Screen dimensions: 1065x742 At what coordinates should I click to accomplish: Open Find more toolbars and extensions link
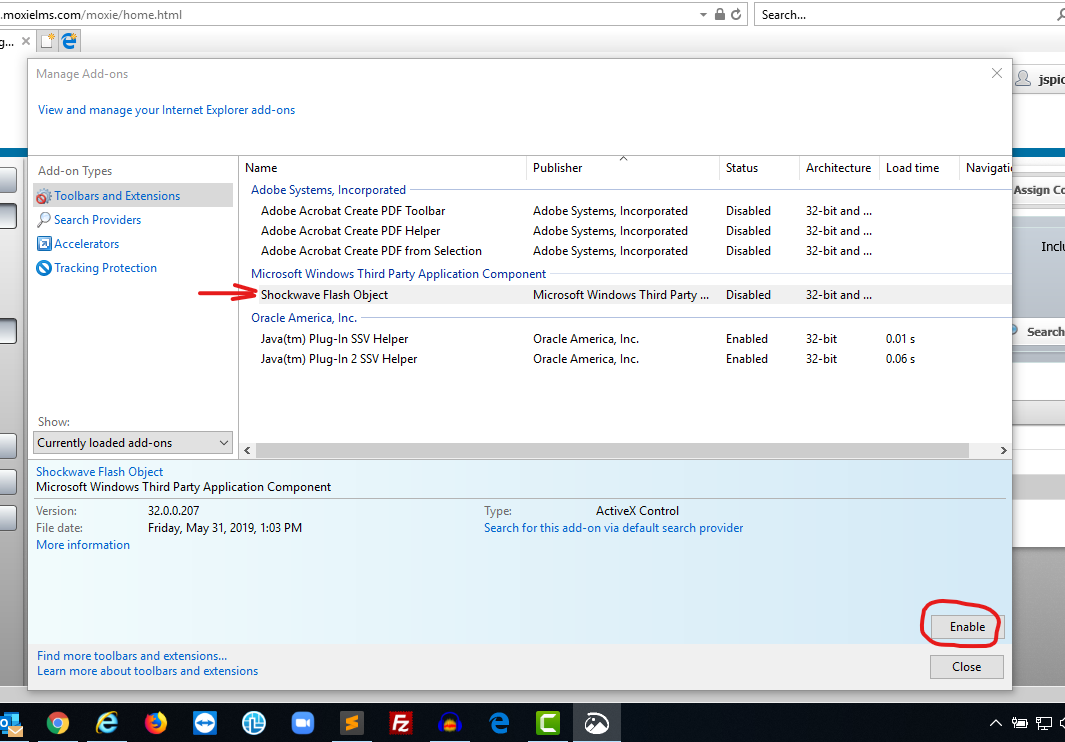pos(132,656)
